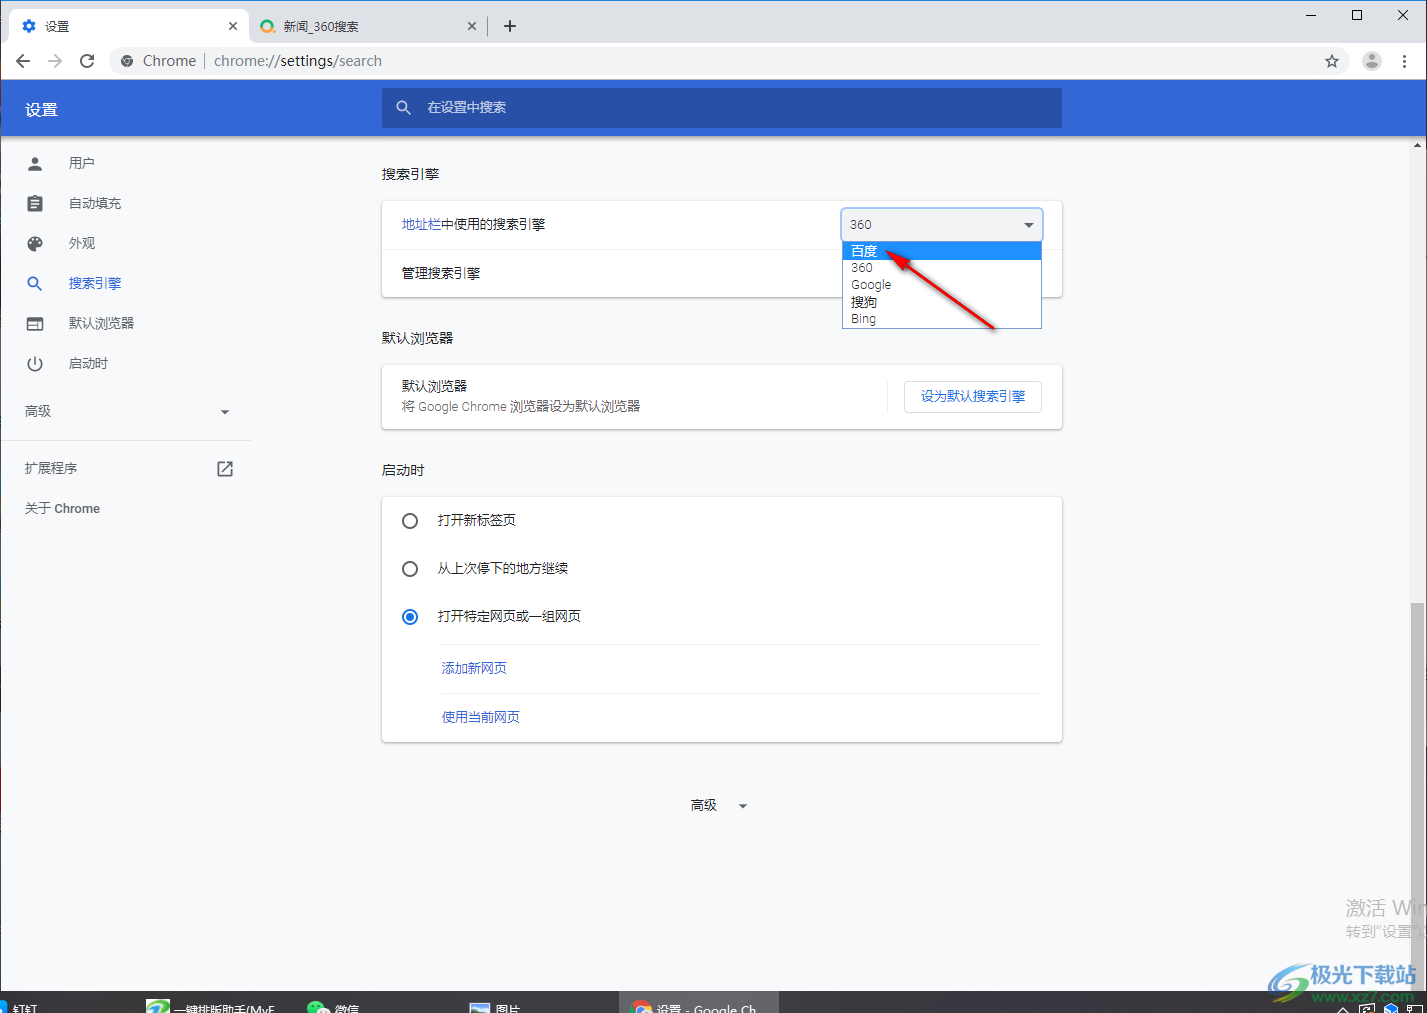Viewport: 1427px width, 1013px height.
Task: Click 添加新网页 link
Action: pos(474,668)
